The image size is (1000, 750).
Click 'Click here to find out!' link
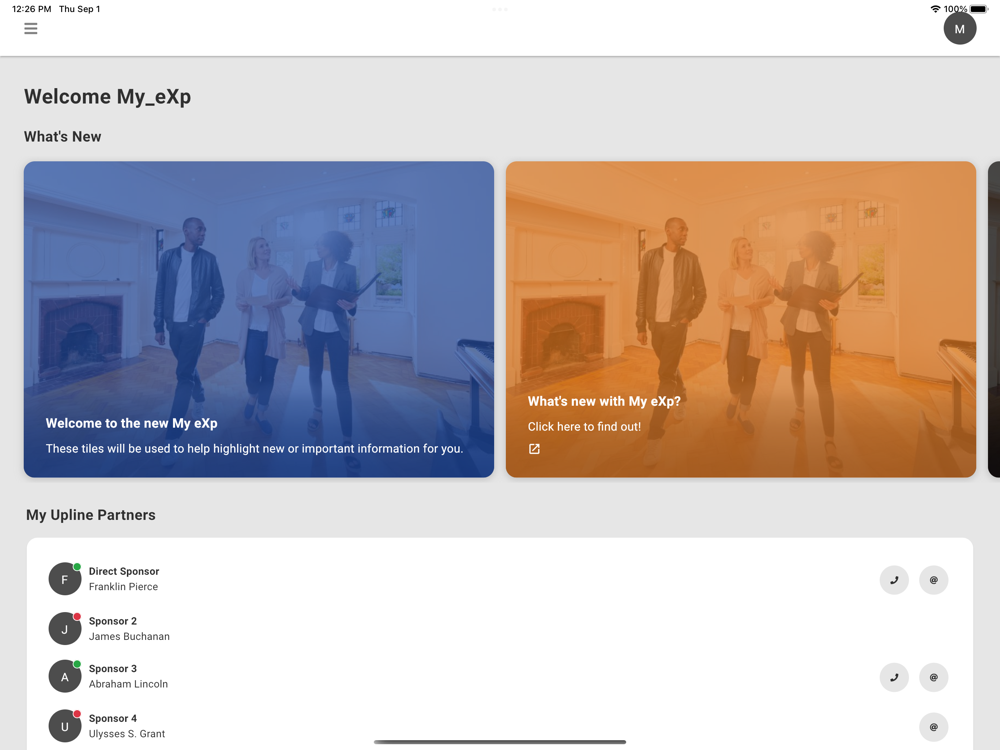[x=584, y=427]
